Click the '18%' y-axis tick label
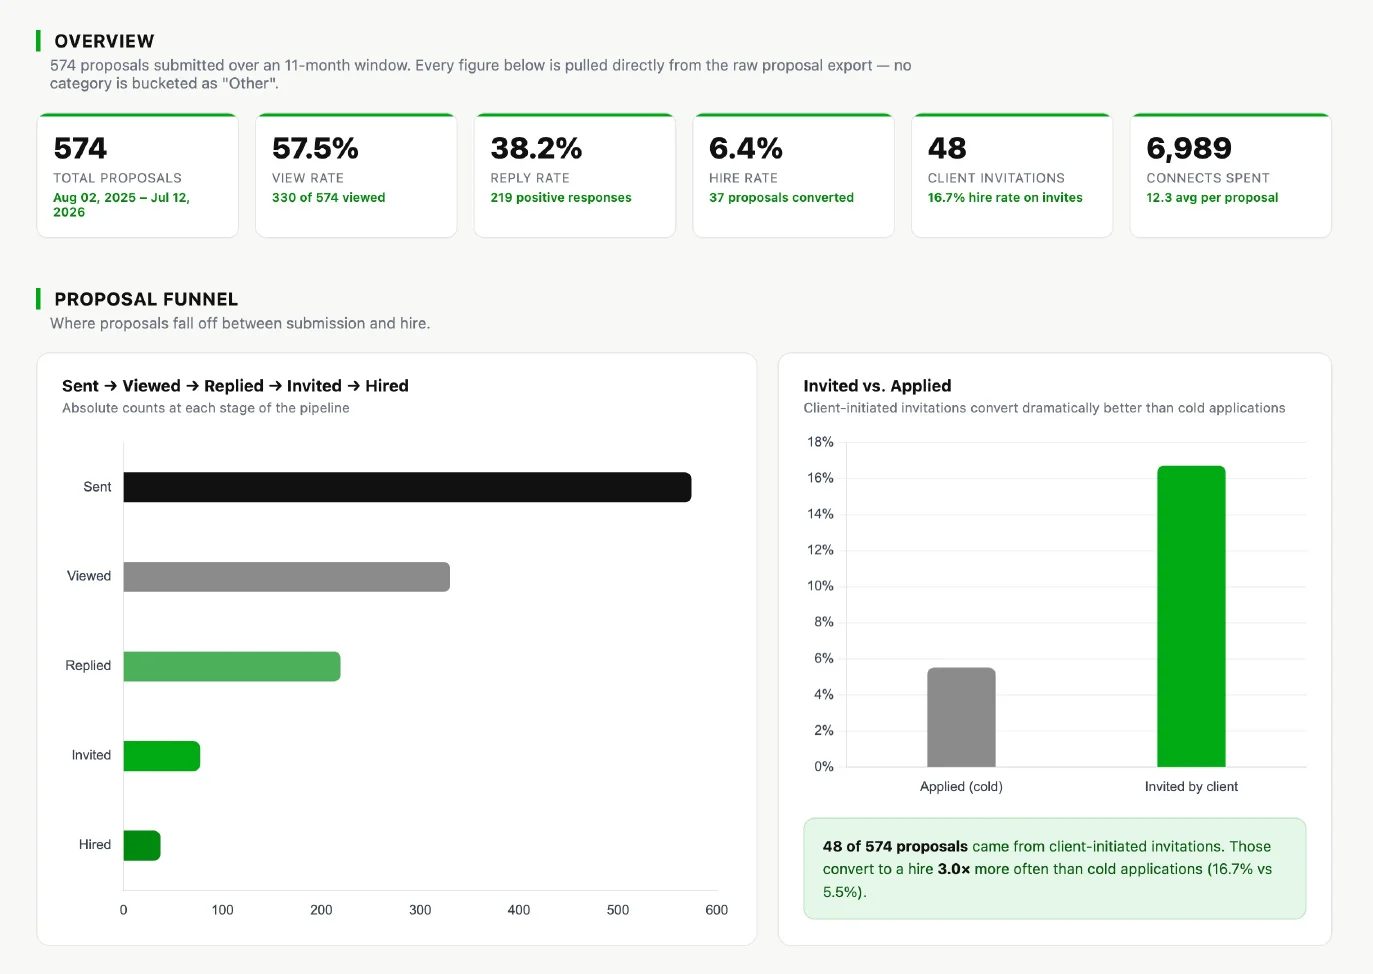The width and height of the screenshot is (1373, 974). 820,442
